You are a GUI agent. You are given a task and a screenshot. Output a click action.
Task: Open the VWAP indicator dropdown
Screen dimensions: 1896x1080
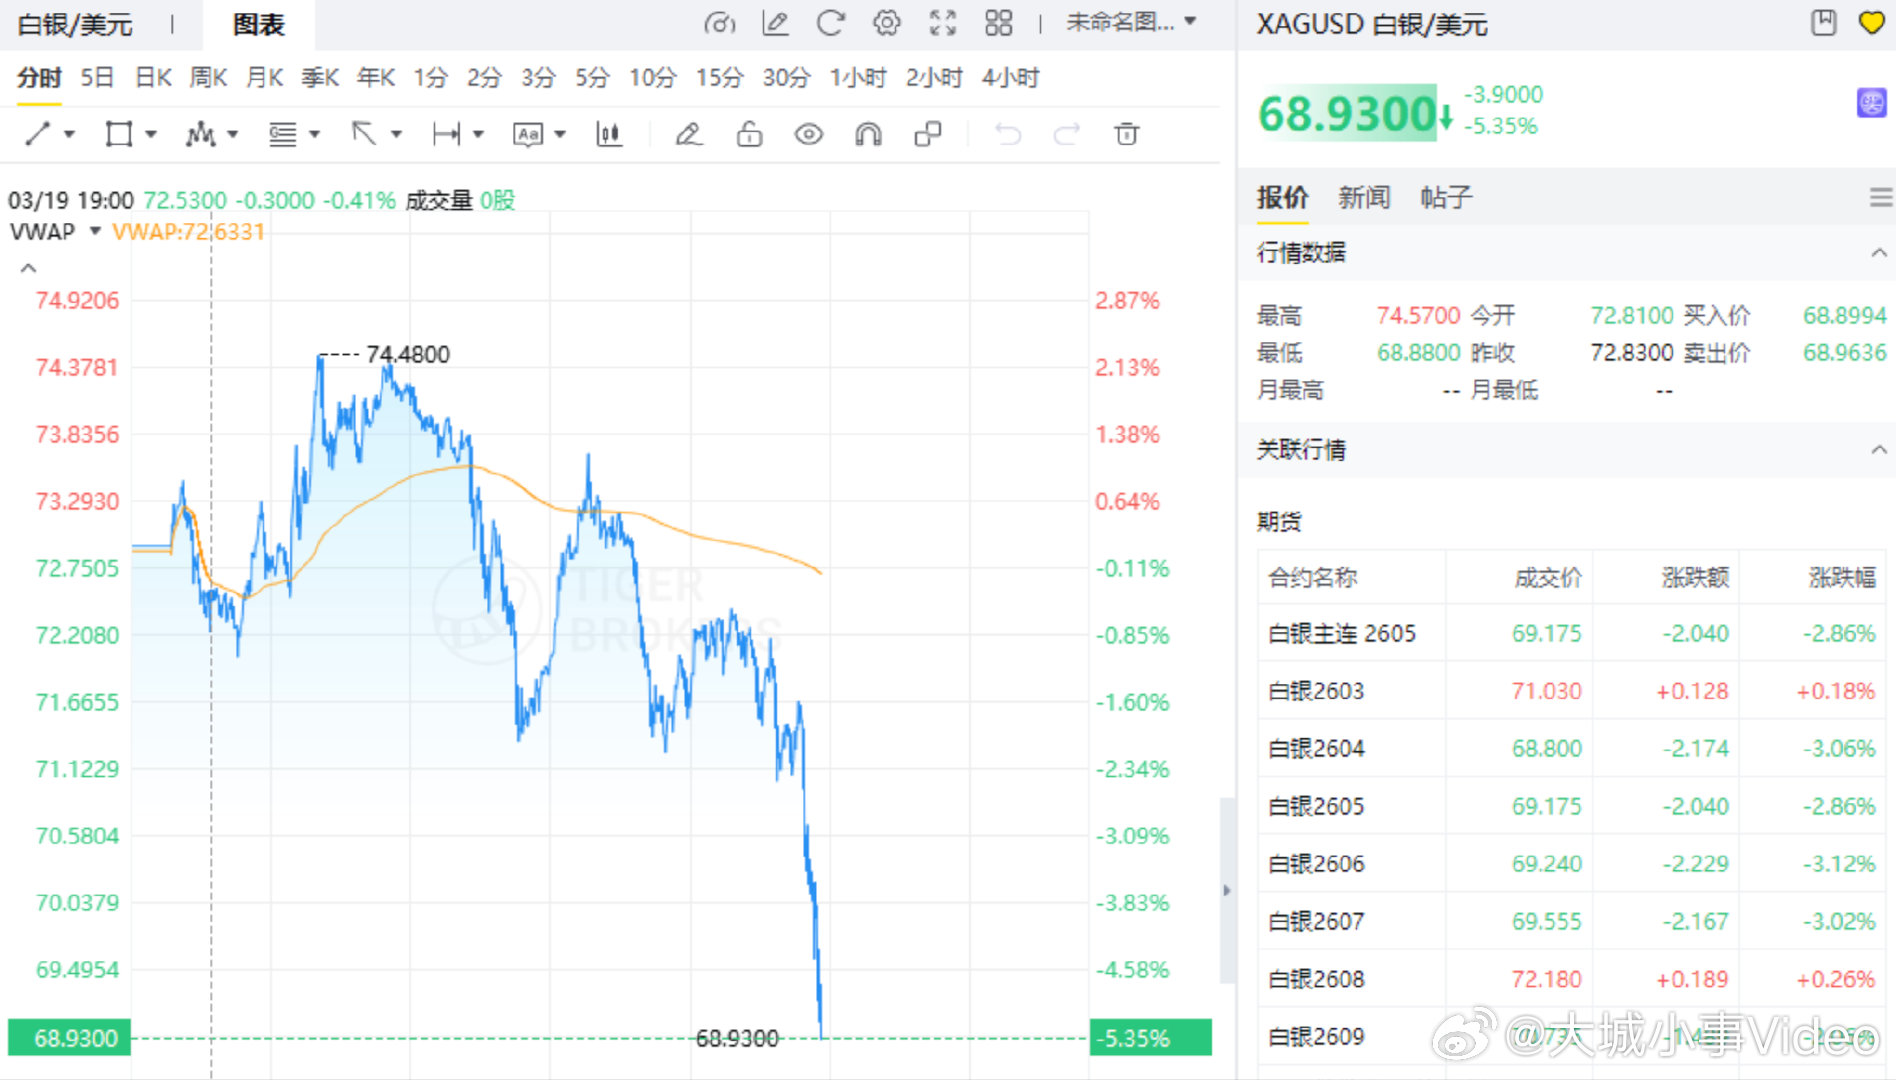click(93, 231)
